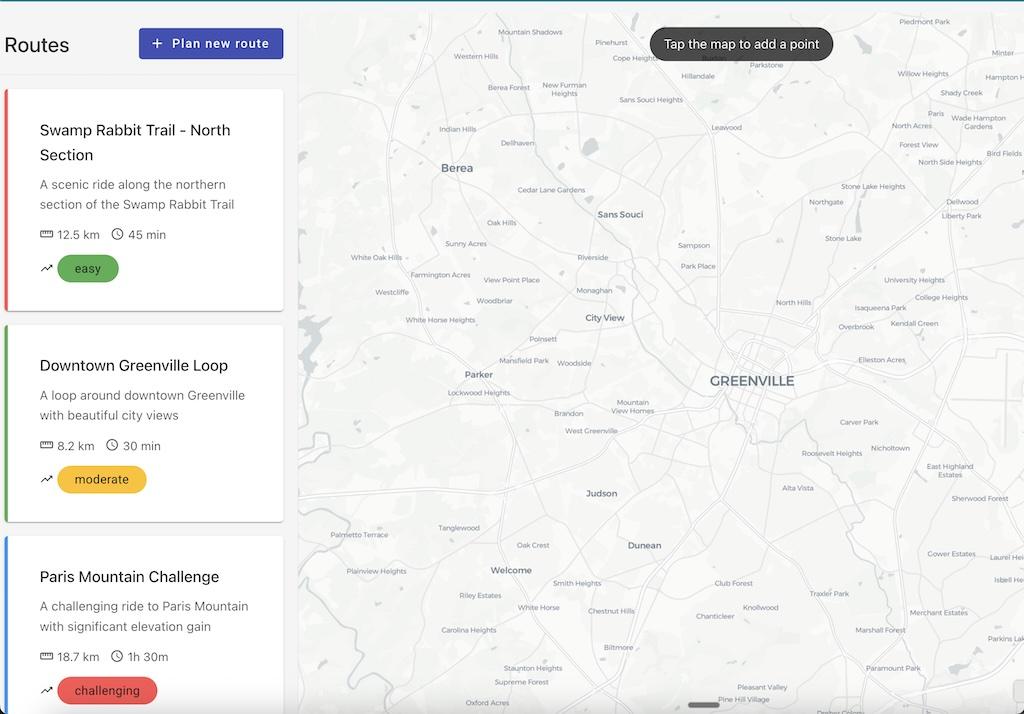Open the Swamp Rabbit Trail - North Section card
This screenshot has height=714, width=1024.
(x=144, y=200)
